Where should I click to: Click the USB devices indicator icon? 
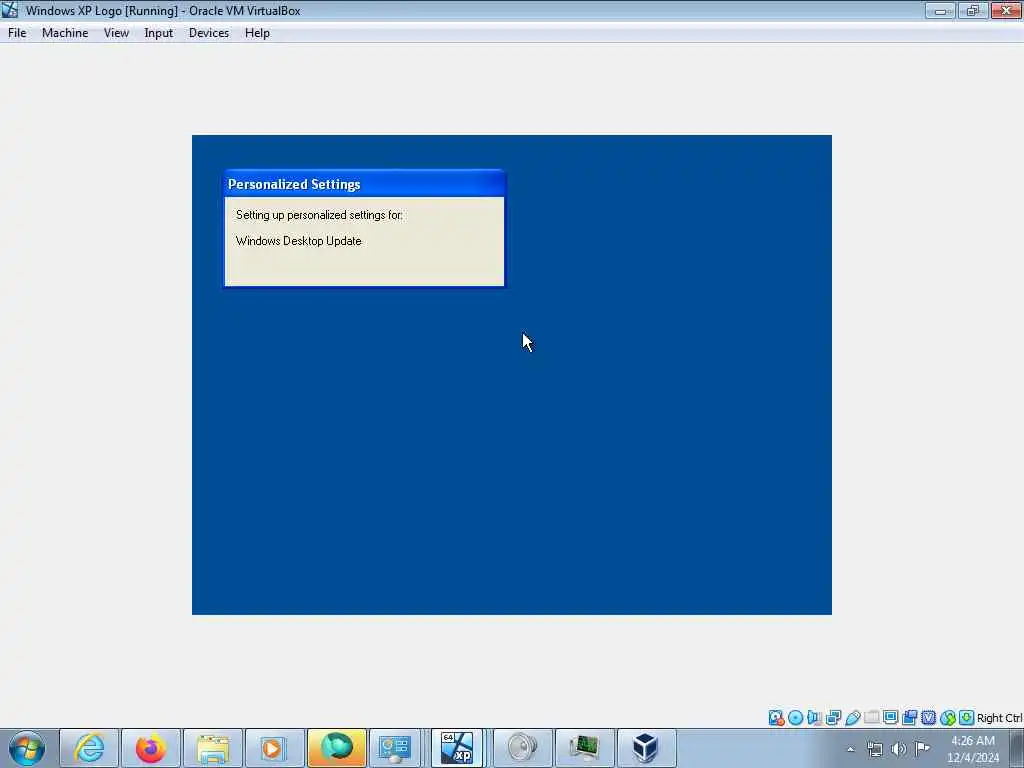[x=852, y=718]
